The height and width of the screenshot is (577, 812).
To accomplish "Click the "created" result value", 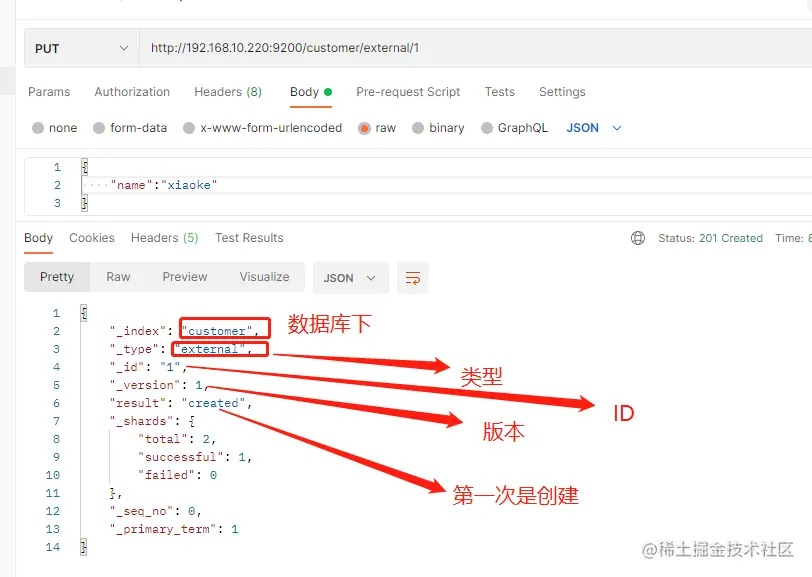I will click(x=213, y=403).
